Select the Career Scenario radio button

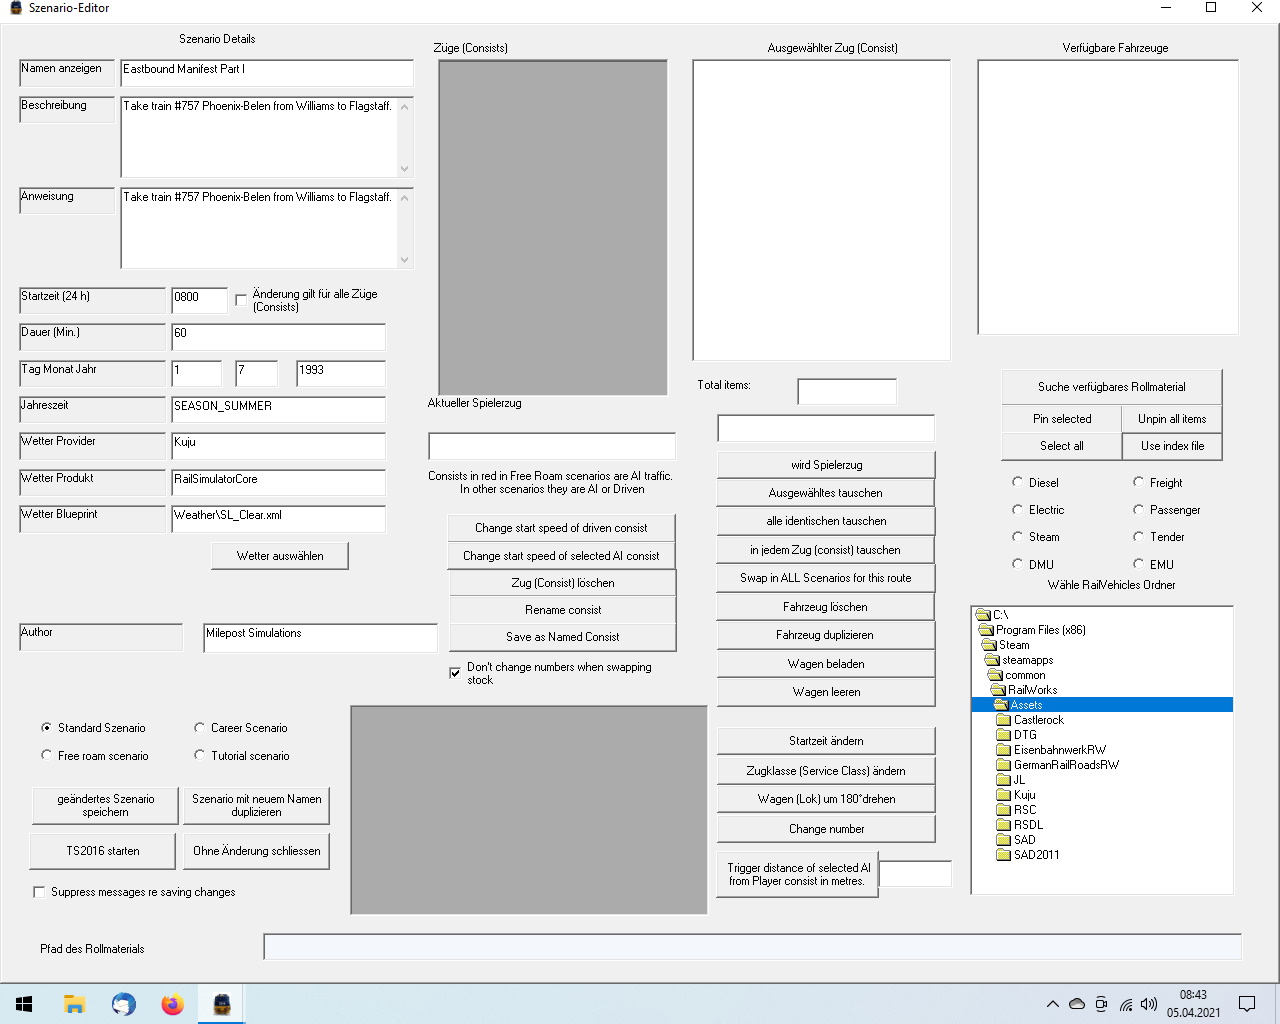(200, 728)
